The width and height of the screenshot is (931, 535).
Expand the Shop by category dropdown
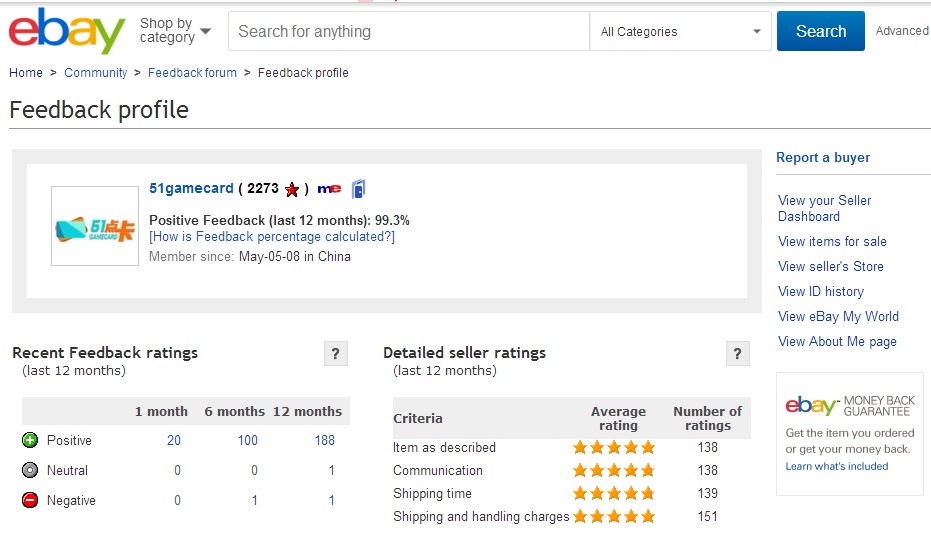(175, 31)
